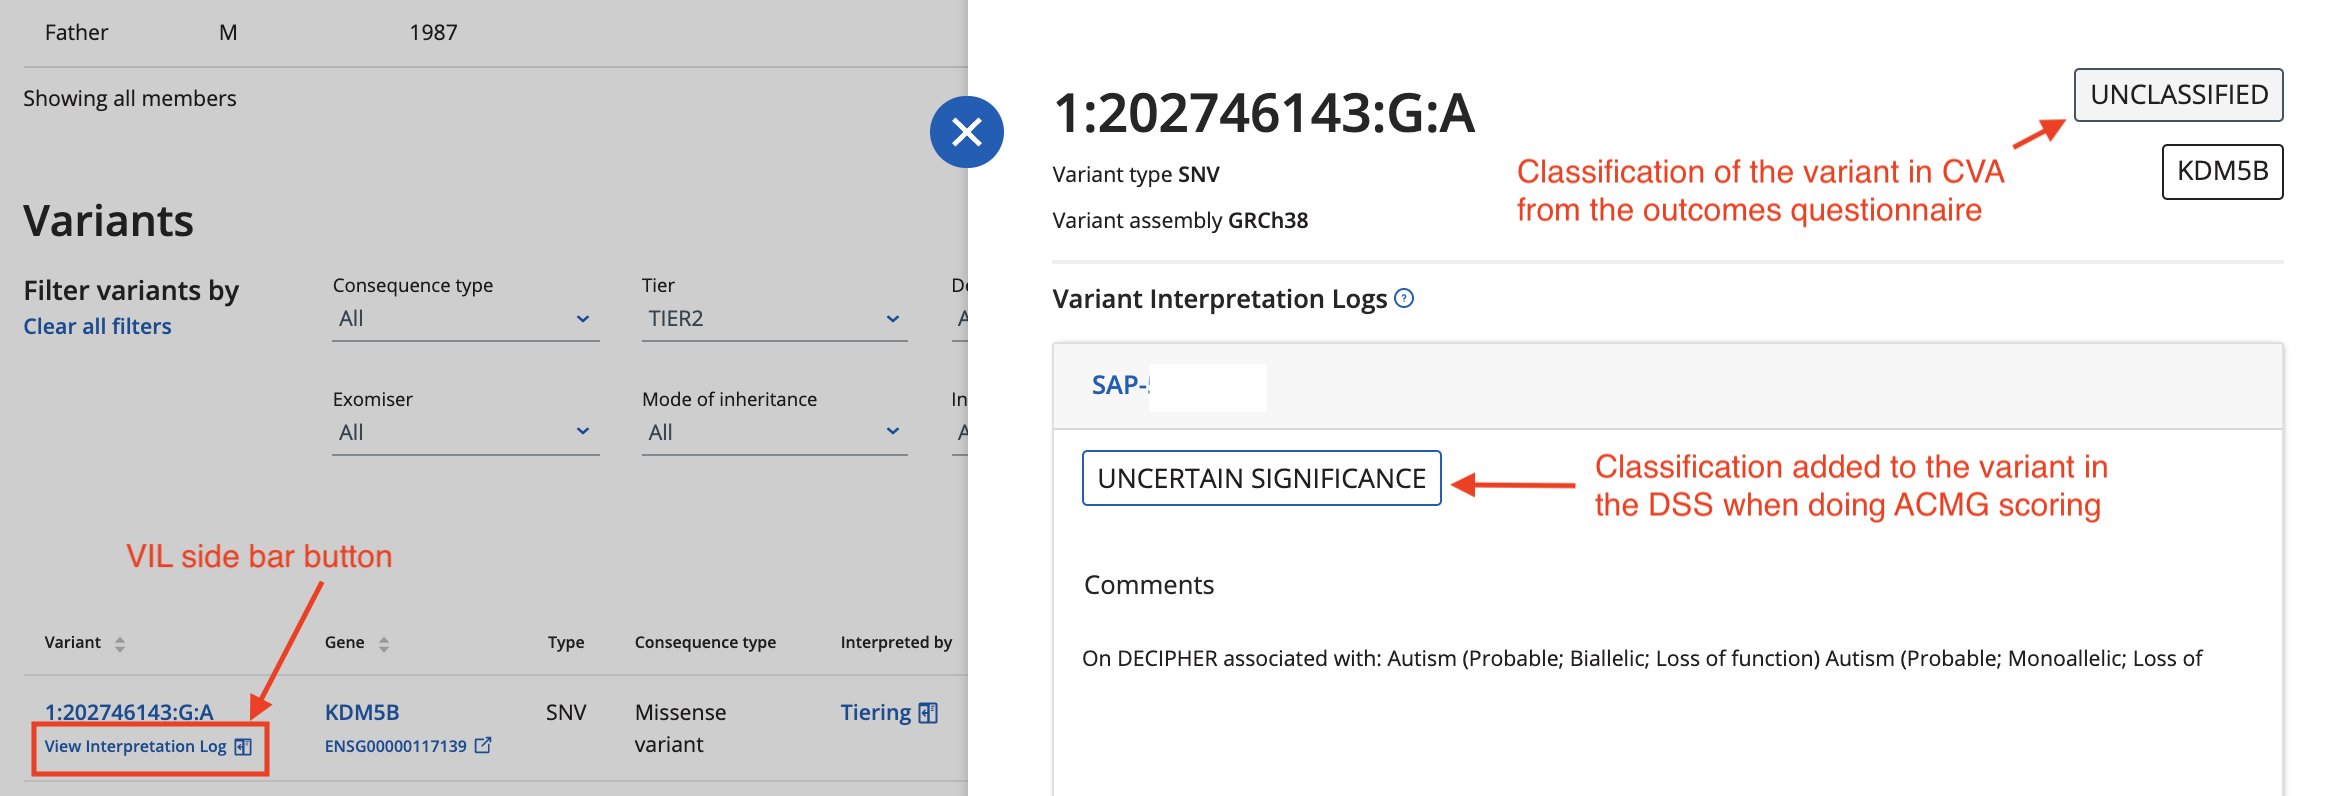
Task: Click the panel icon next to Tiering
Action: click(x=928, y=713)
